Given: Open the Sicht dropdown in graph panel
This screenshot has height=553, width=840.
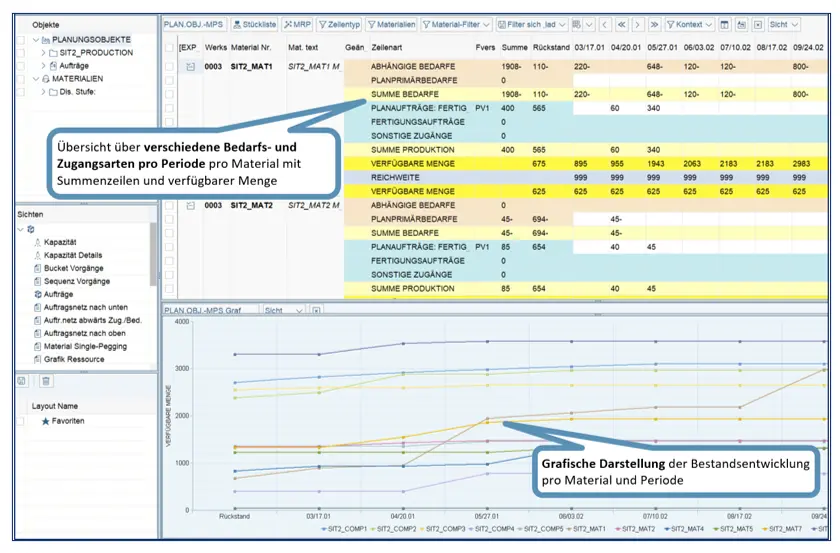Looking at the screenshot, I should (x=284, y=310).
